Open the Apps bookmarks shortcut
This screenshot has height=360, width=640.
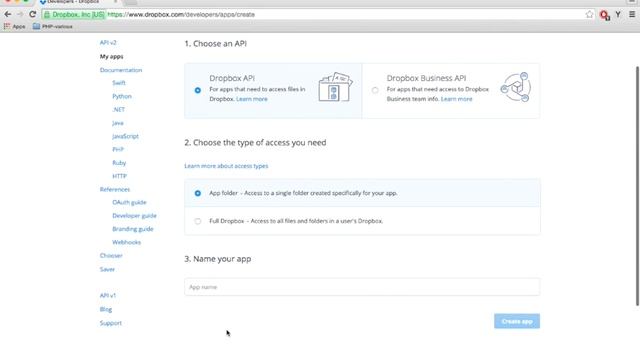[15, 27]
